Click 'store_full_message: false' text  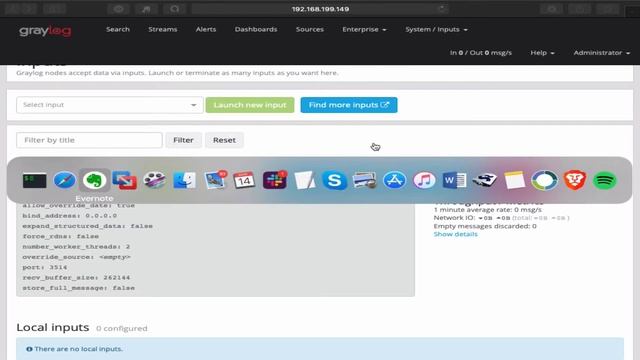pyautogui.click(x=78, y=288)
